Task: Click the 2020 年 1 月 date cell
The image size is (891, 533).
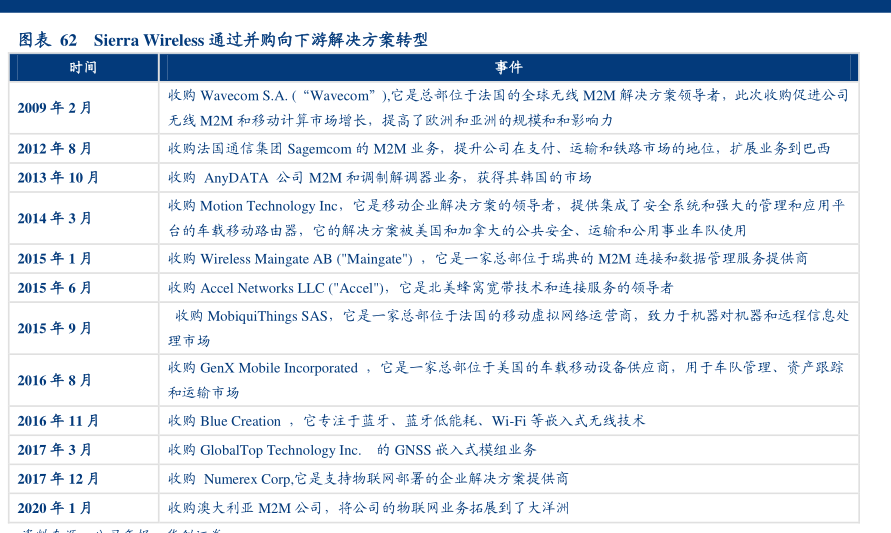Action: [55, 508]
